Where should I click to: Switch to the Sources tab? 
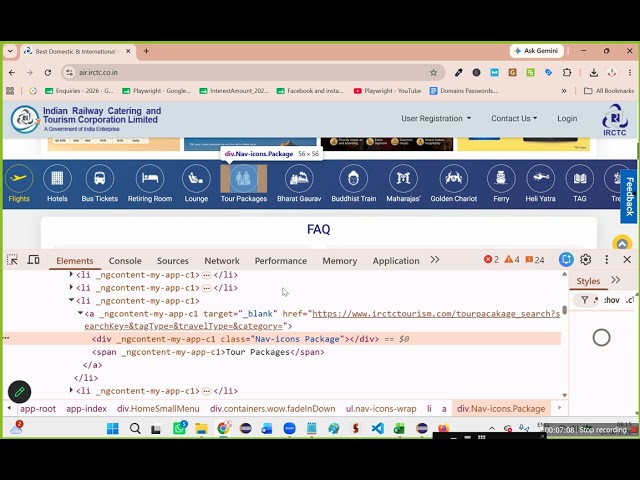173,260
